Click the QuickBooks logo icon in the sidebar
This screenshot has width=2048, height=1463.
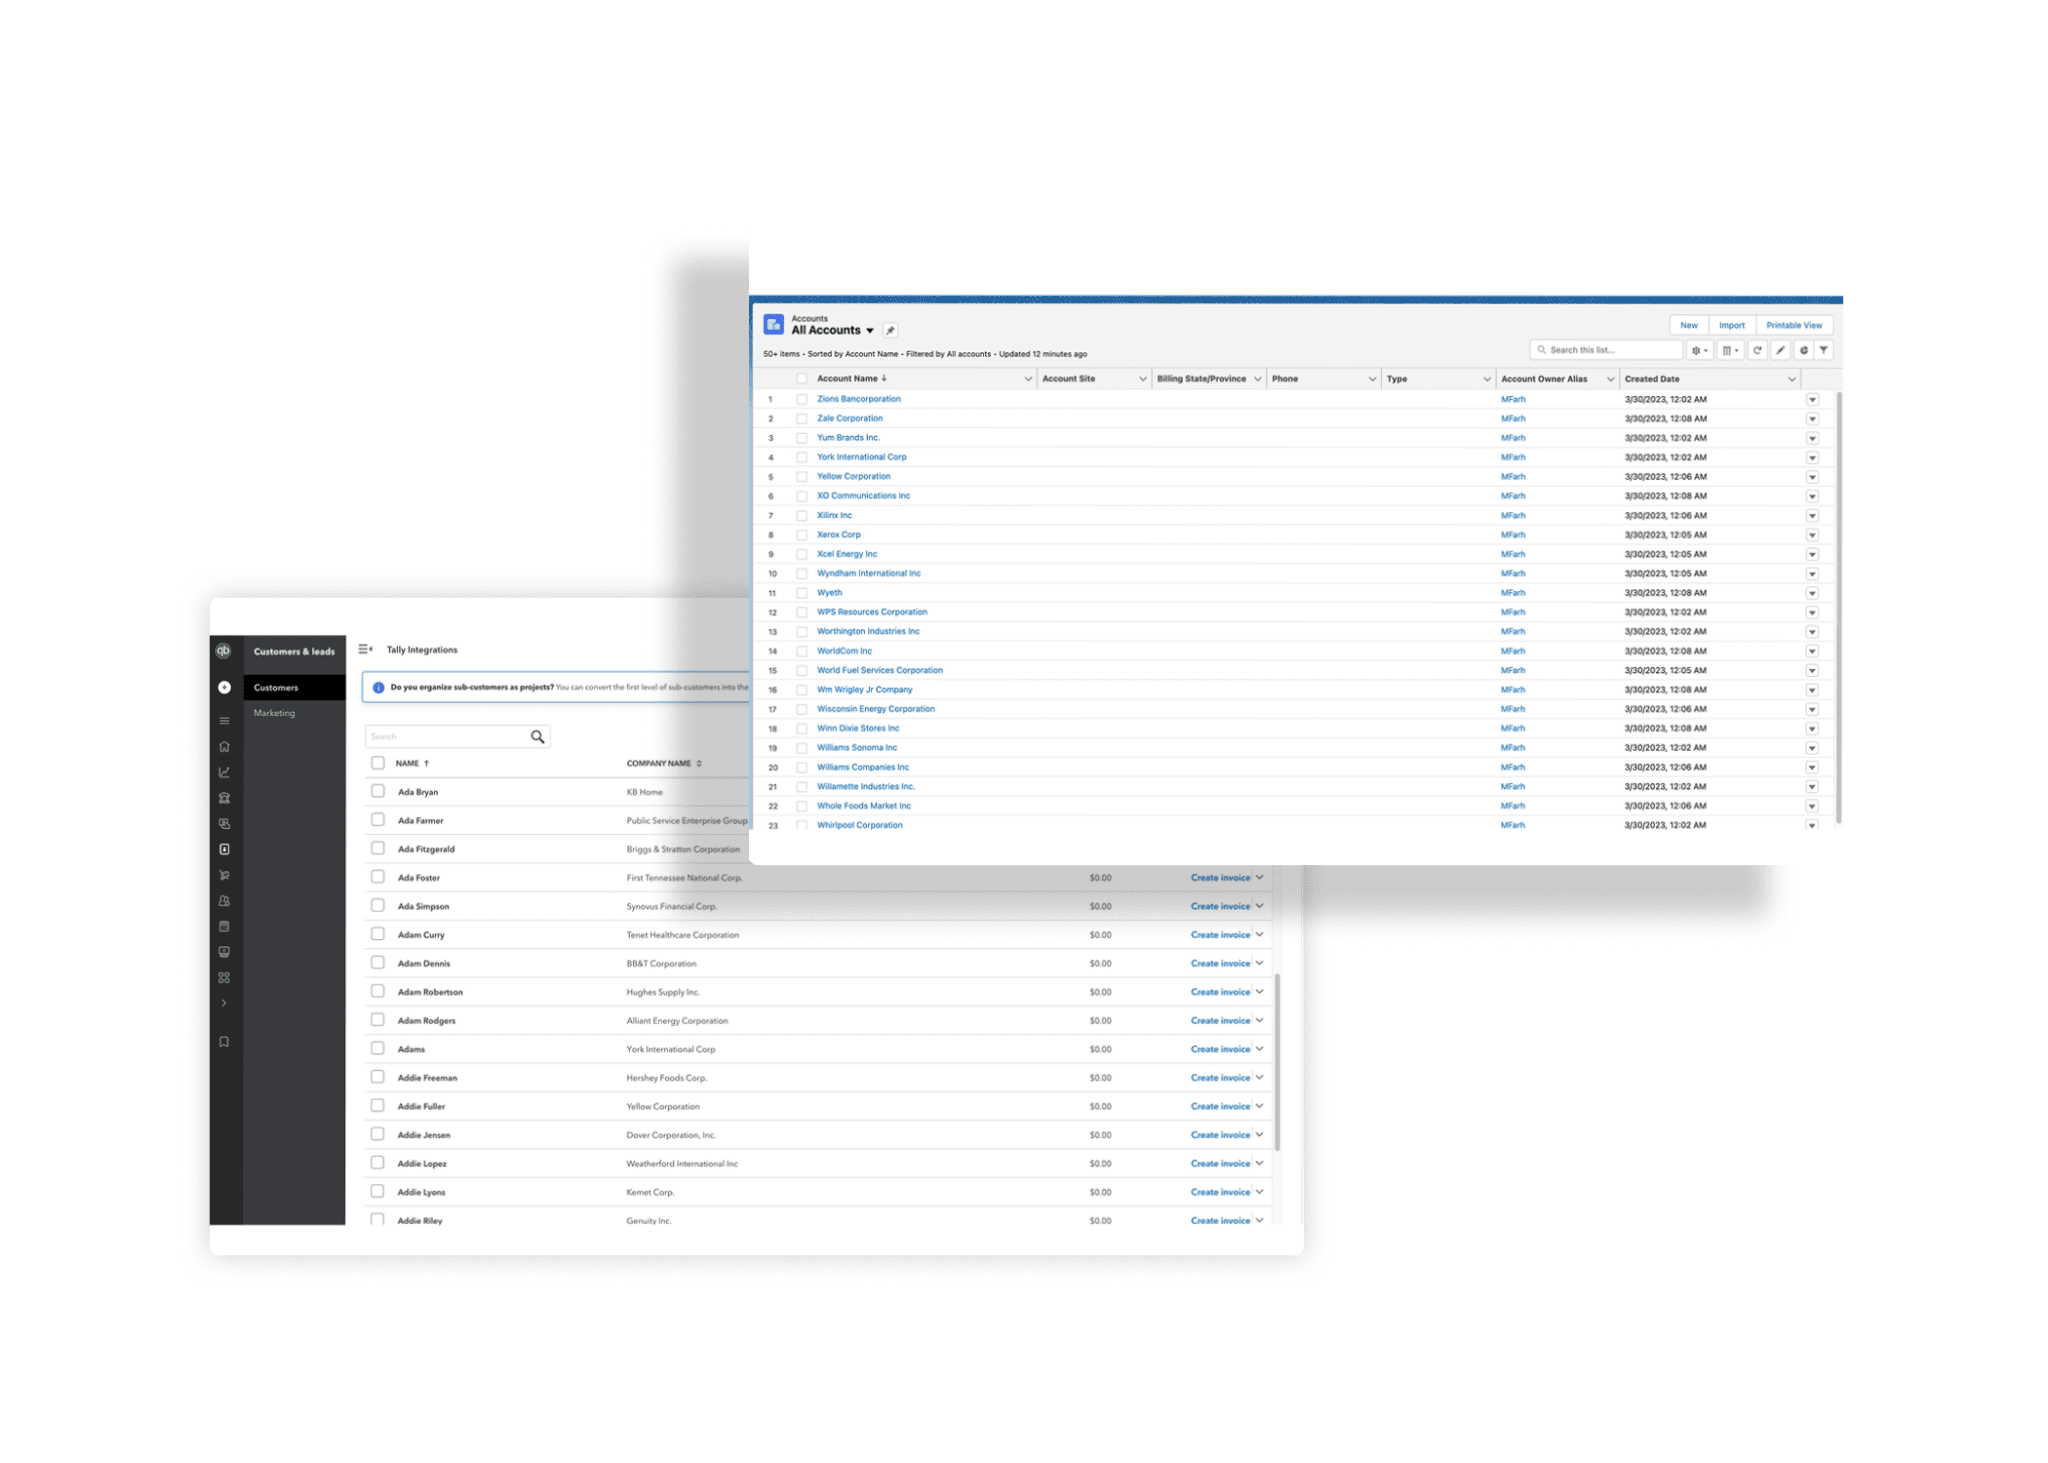pos(224,651)
